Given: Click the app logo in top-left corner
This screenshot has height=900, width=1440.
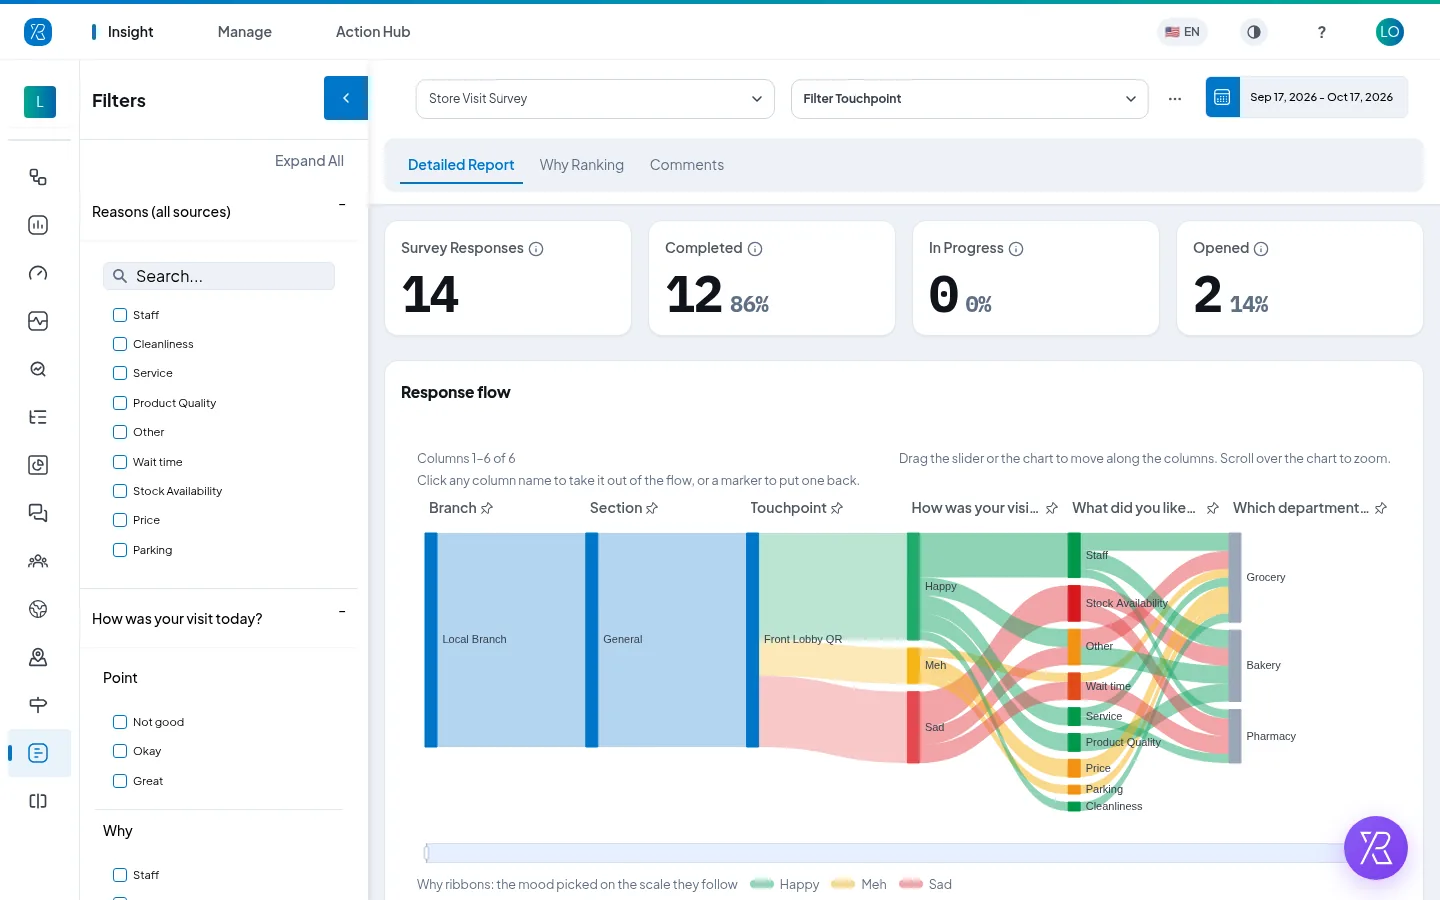Looking at the screenshot, I should click(x=38, y=32).
